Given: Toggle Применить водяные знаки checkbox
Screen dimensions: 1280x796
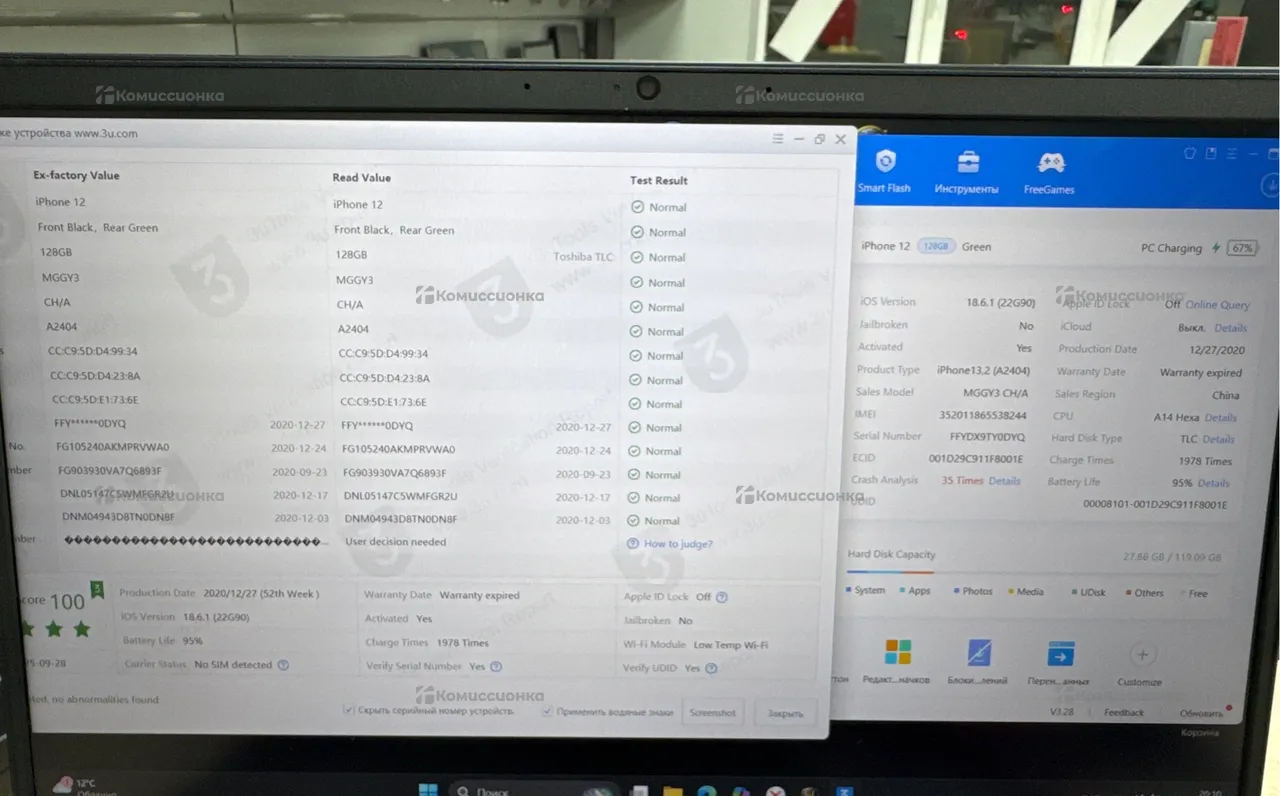Looking at the screenshot, I should click(548, 711).
